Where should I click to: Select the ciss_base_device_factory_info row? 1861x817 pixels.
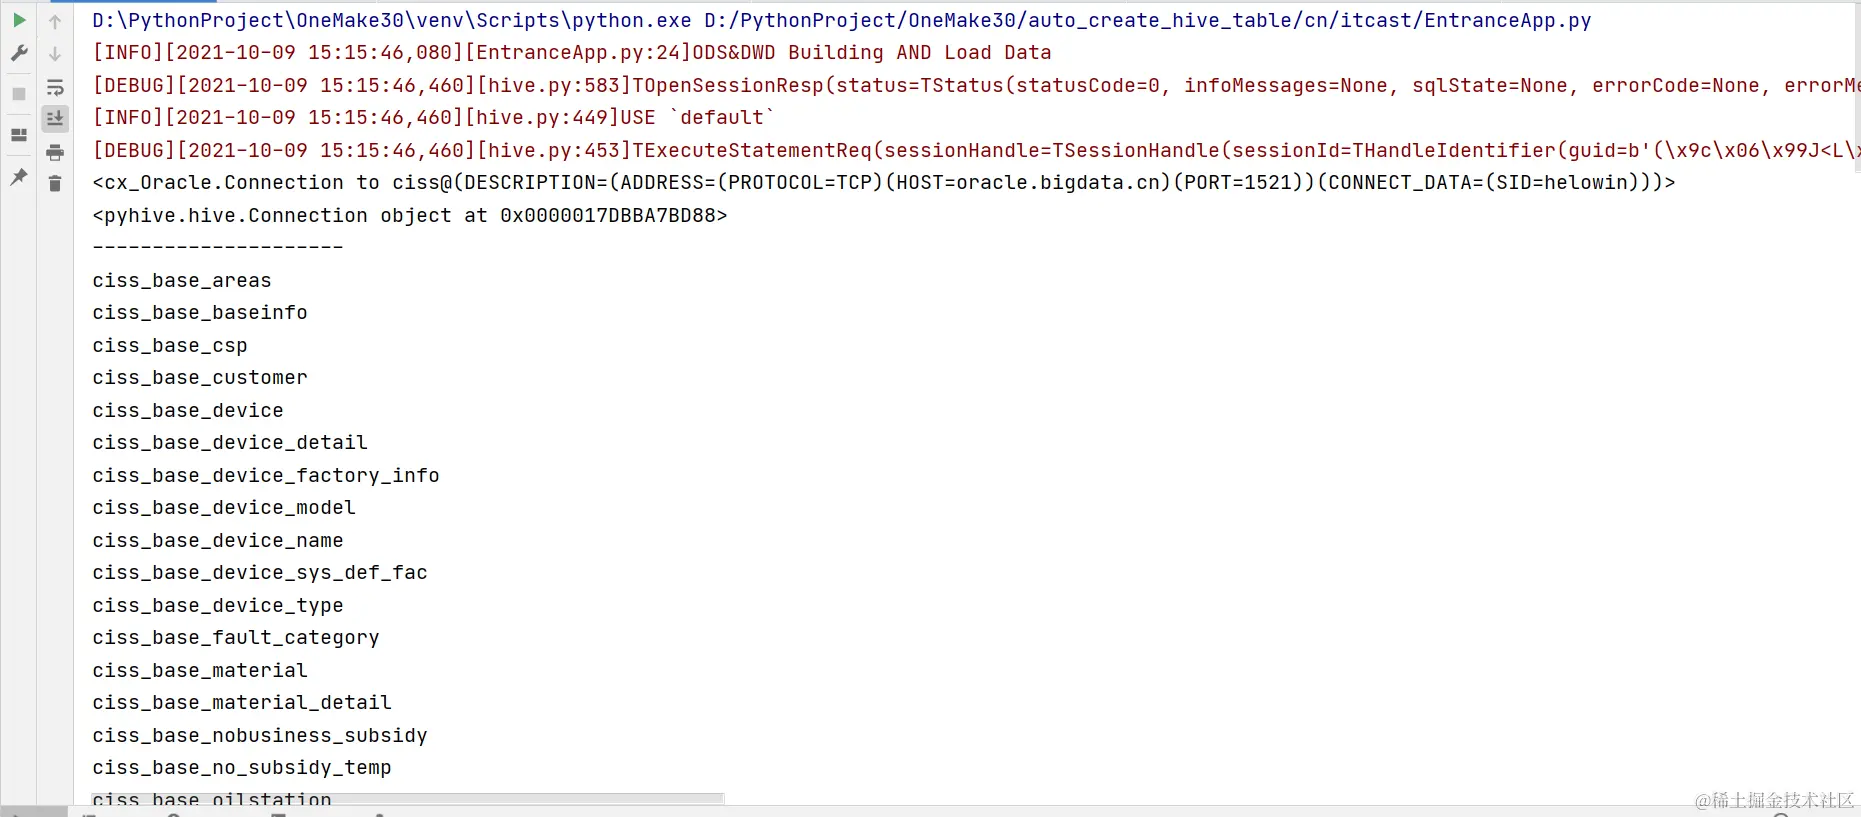[x=266, y=475]
